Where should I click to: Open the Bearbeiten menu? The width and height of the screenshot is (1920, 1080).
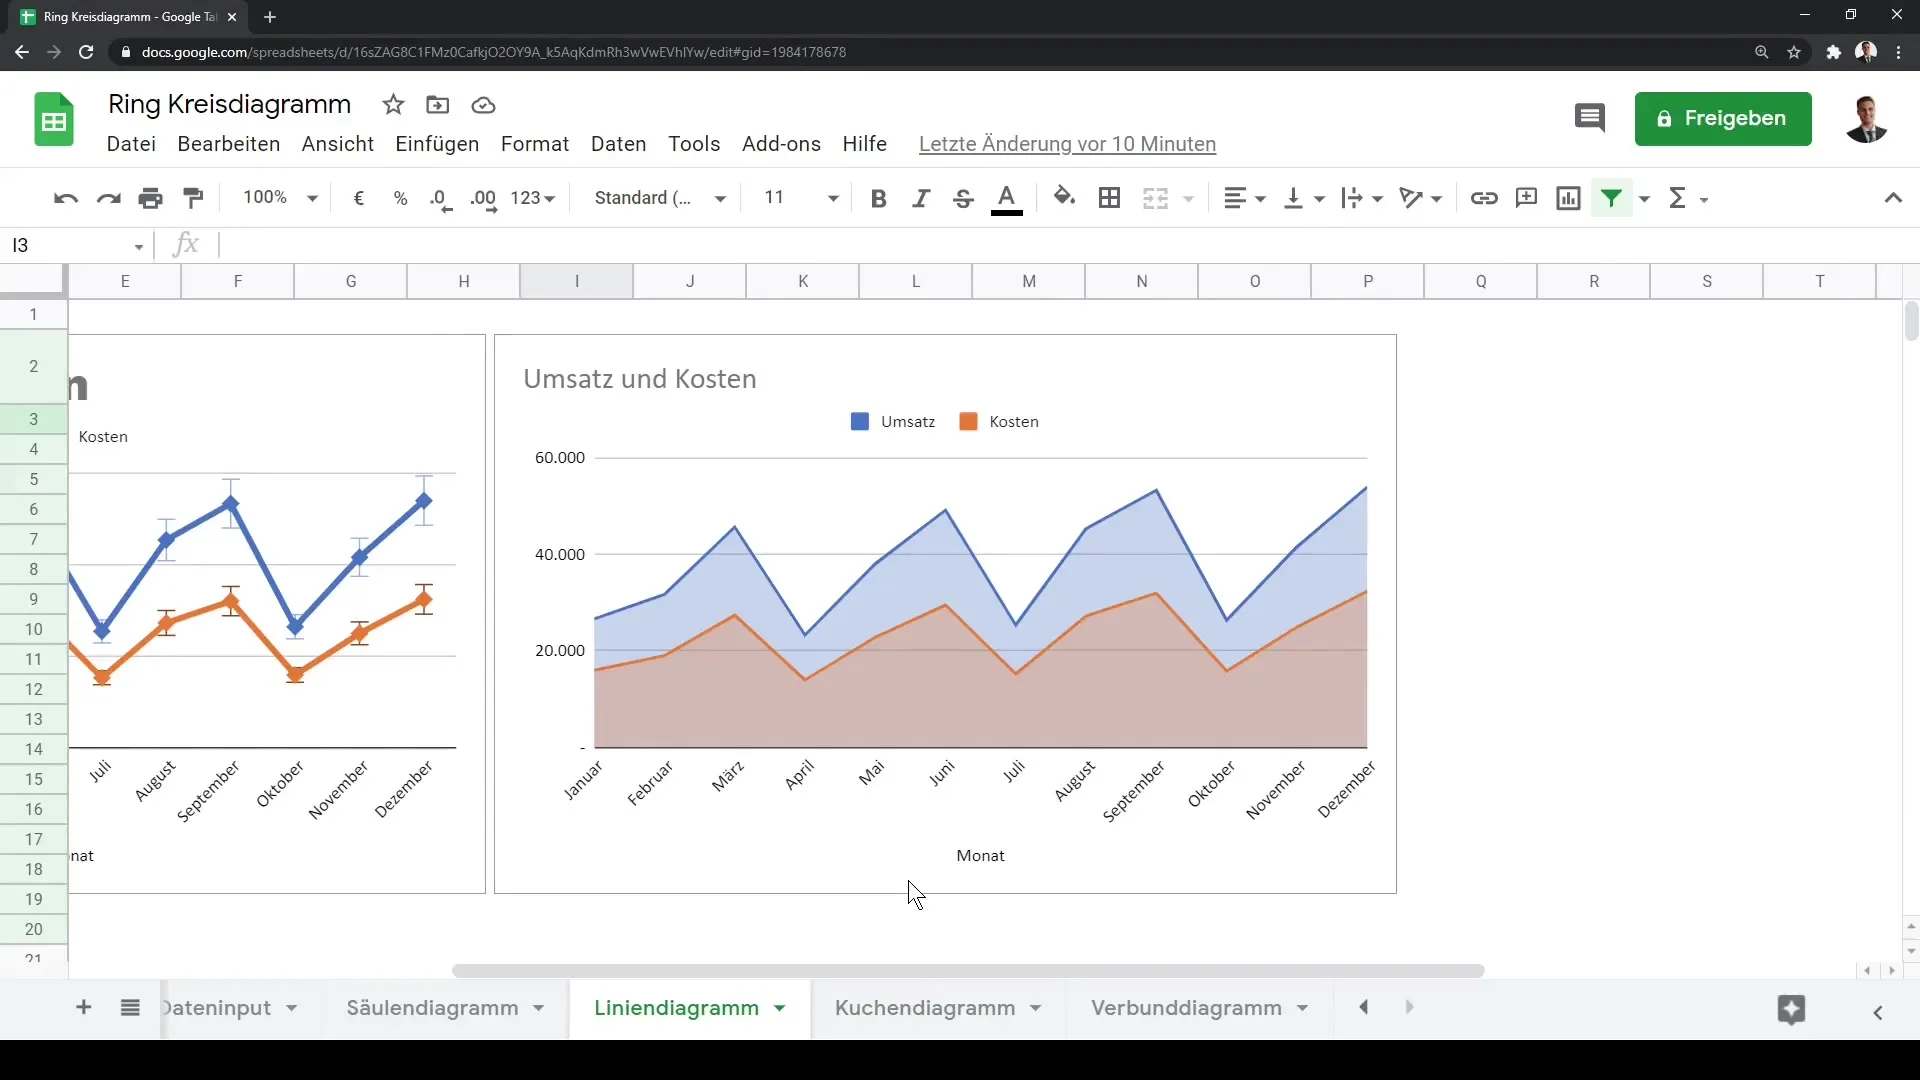[229, 144]
